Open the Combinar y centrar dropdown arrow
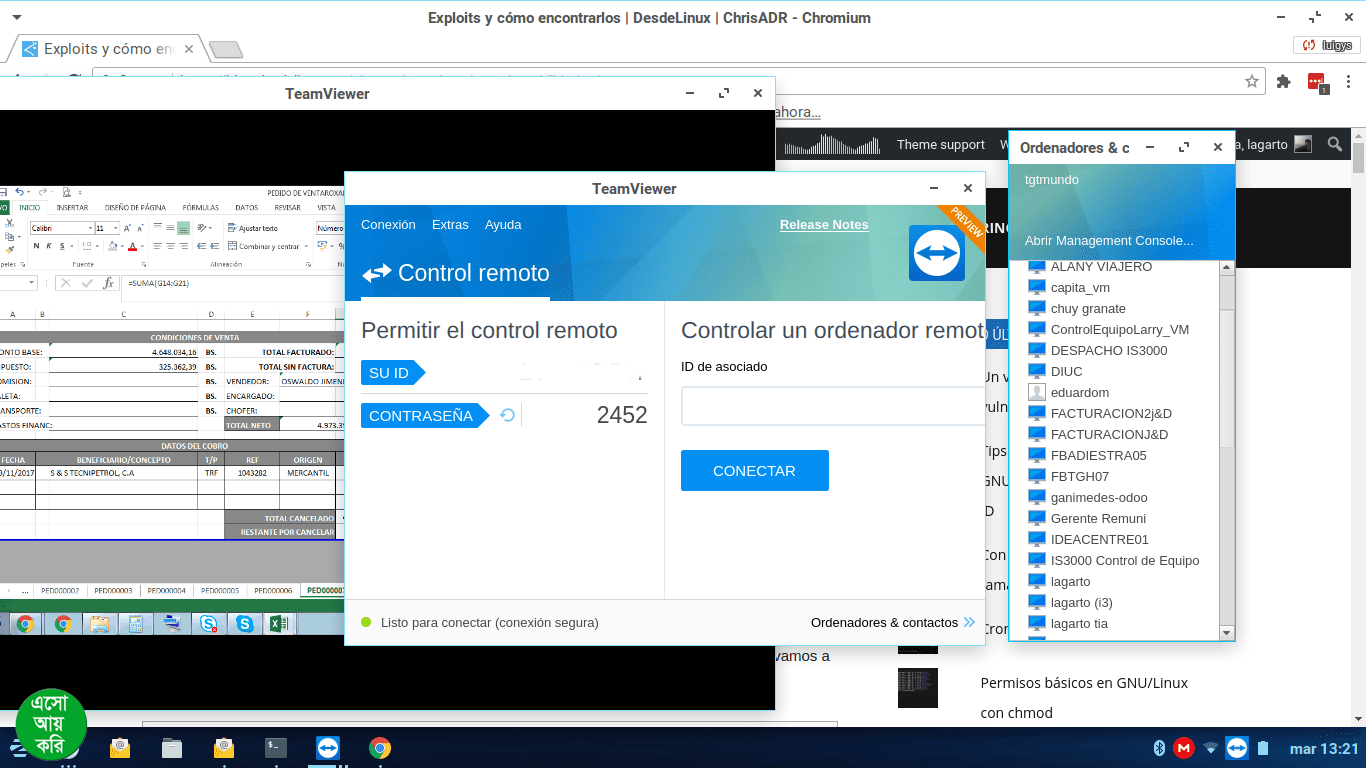This screenshot has width=1366, height=768. click(x=304, y=246)
